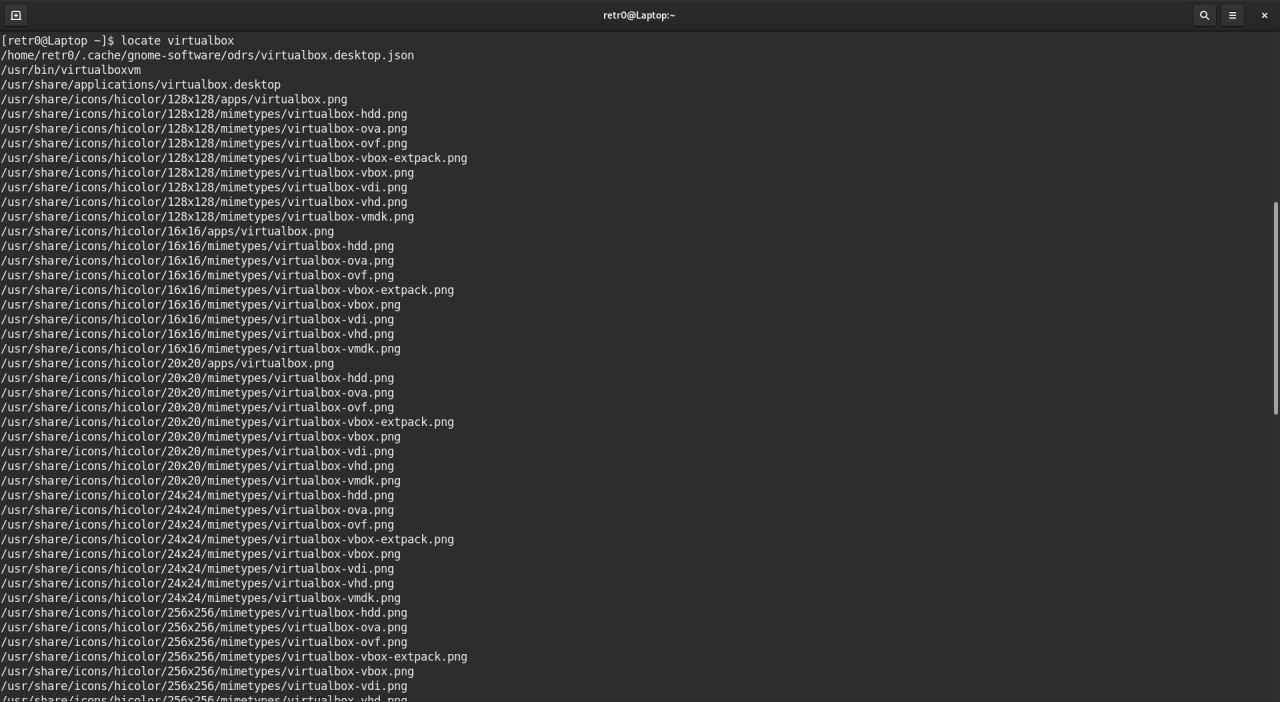Select 24x24 virtualbox-ova.png line

tap(197, 510)
